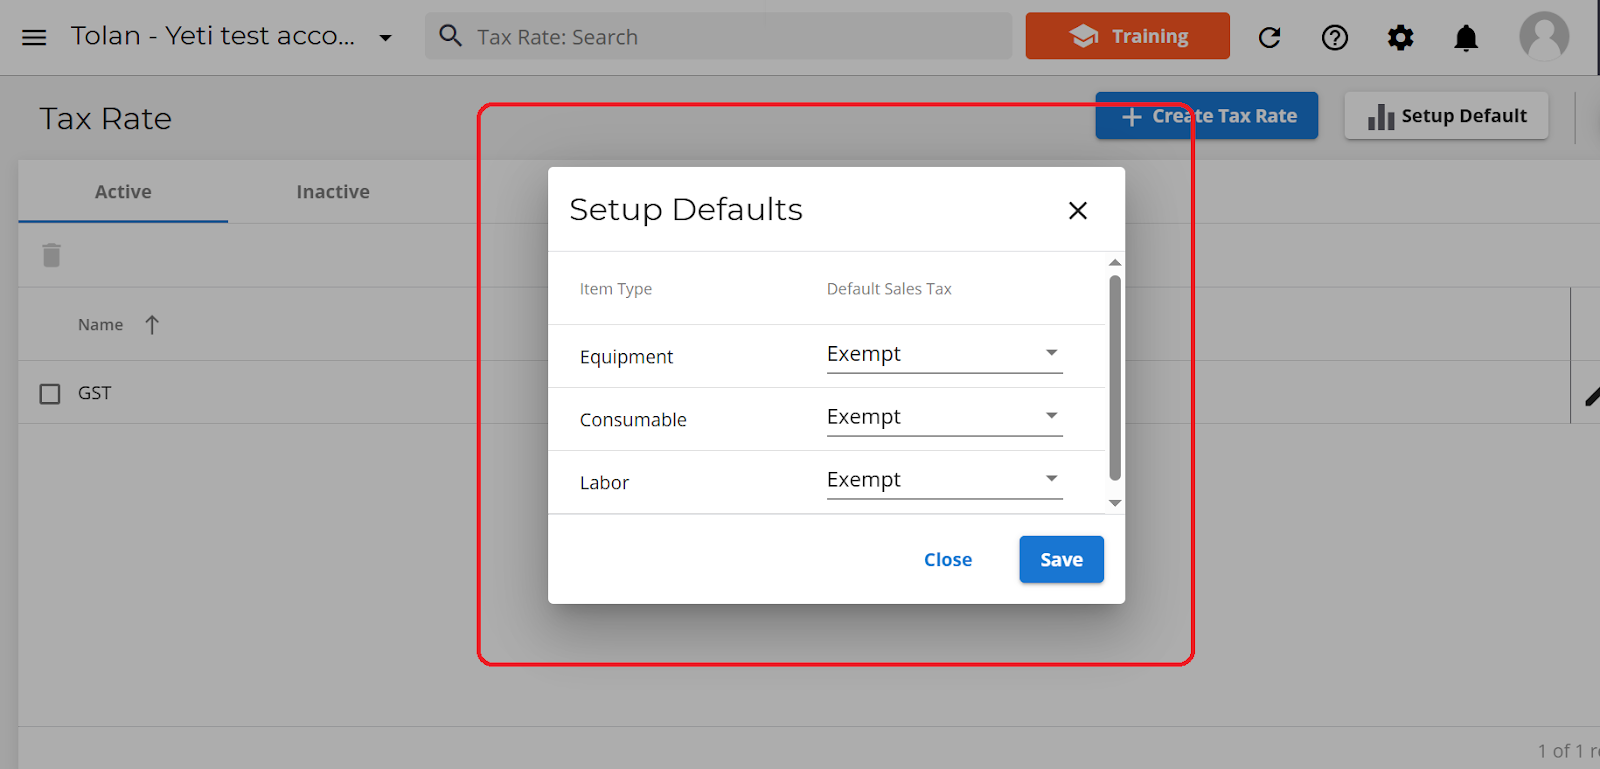Click the Default Sales Tax column header

click(889, 289)
